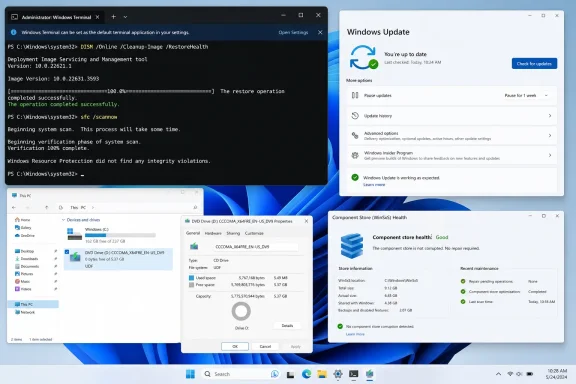Screen dimensions: 576x384
Task: Open File Explorer from the taskbar
Action: pos(322,374)
